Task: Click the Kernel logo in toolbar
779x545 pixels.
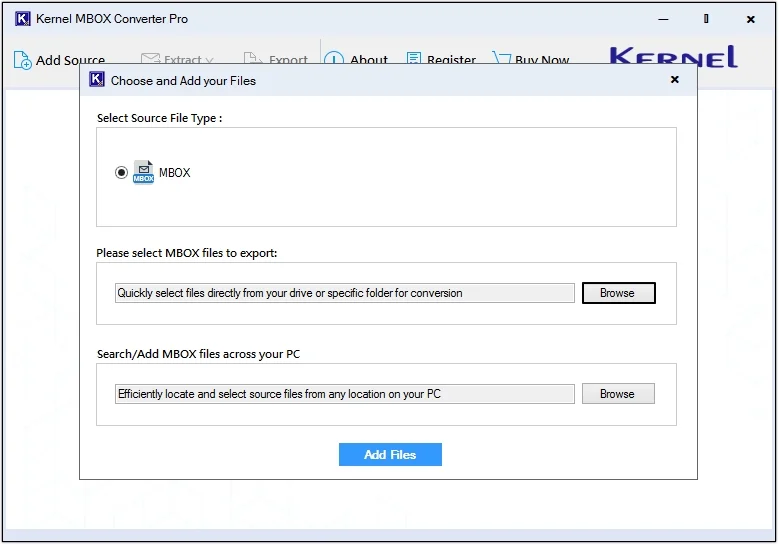Action: tap(673, 56)
